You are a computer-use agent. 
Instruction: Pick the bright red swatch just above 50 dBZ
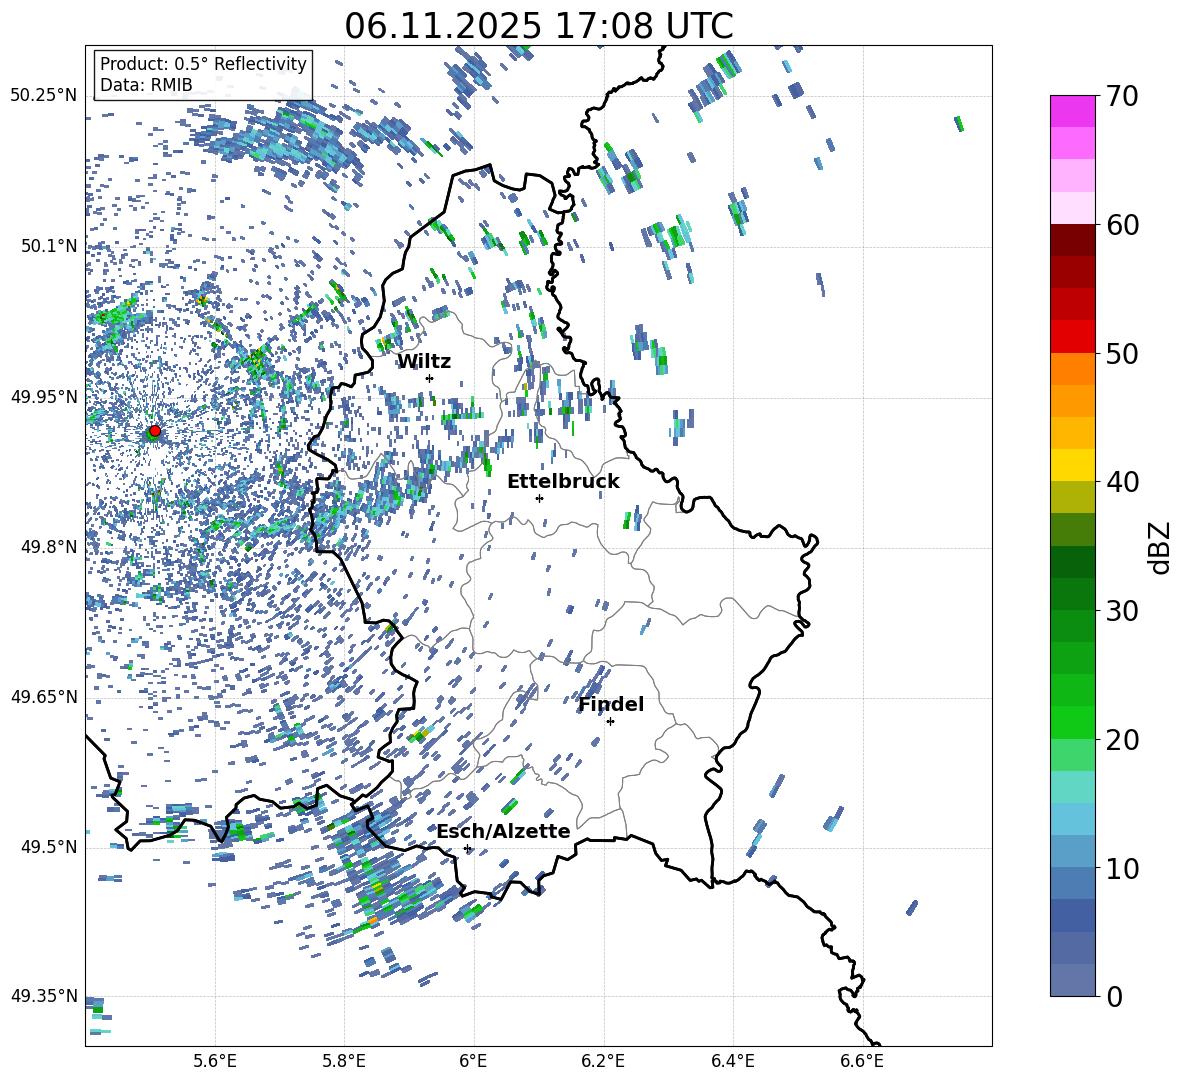1073,336
